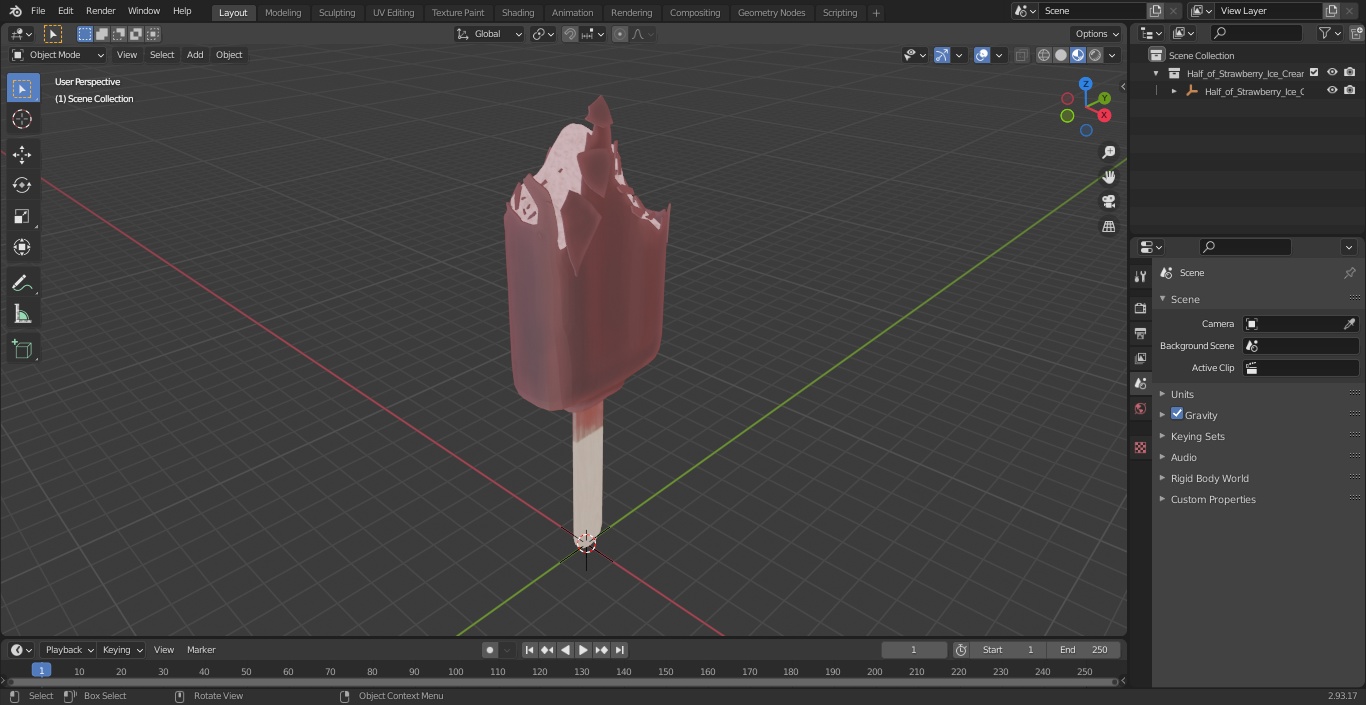Open the Keying dropdown in timeline

pos(123,650)
